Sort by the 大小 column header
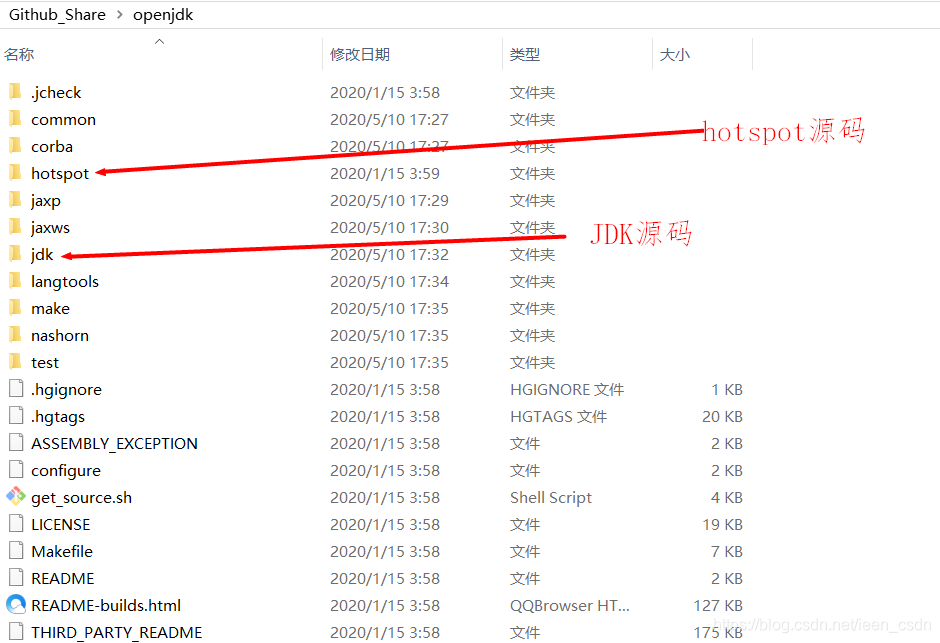 click(675, 55)
